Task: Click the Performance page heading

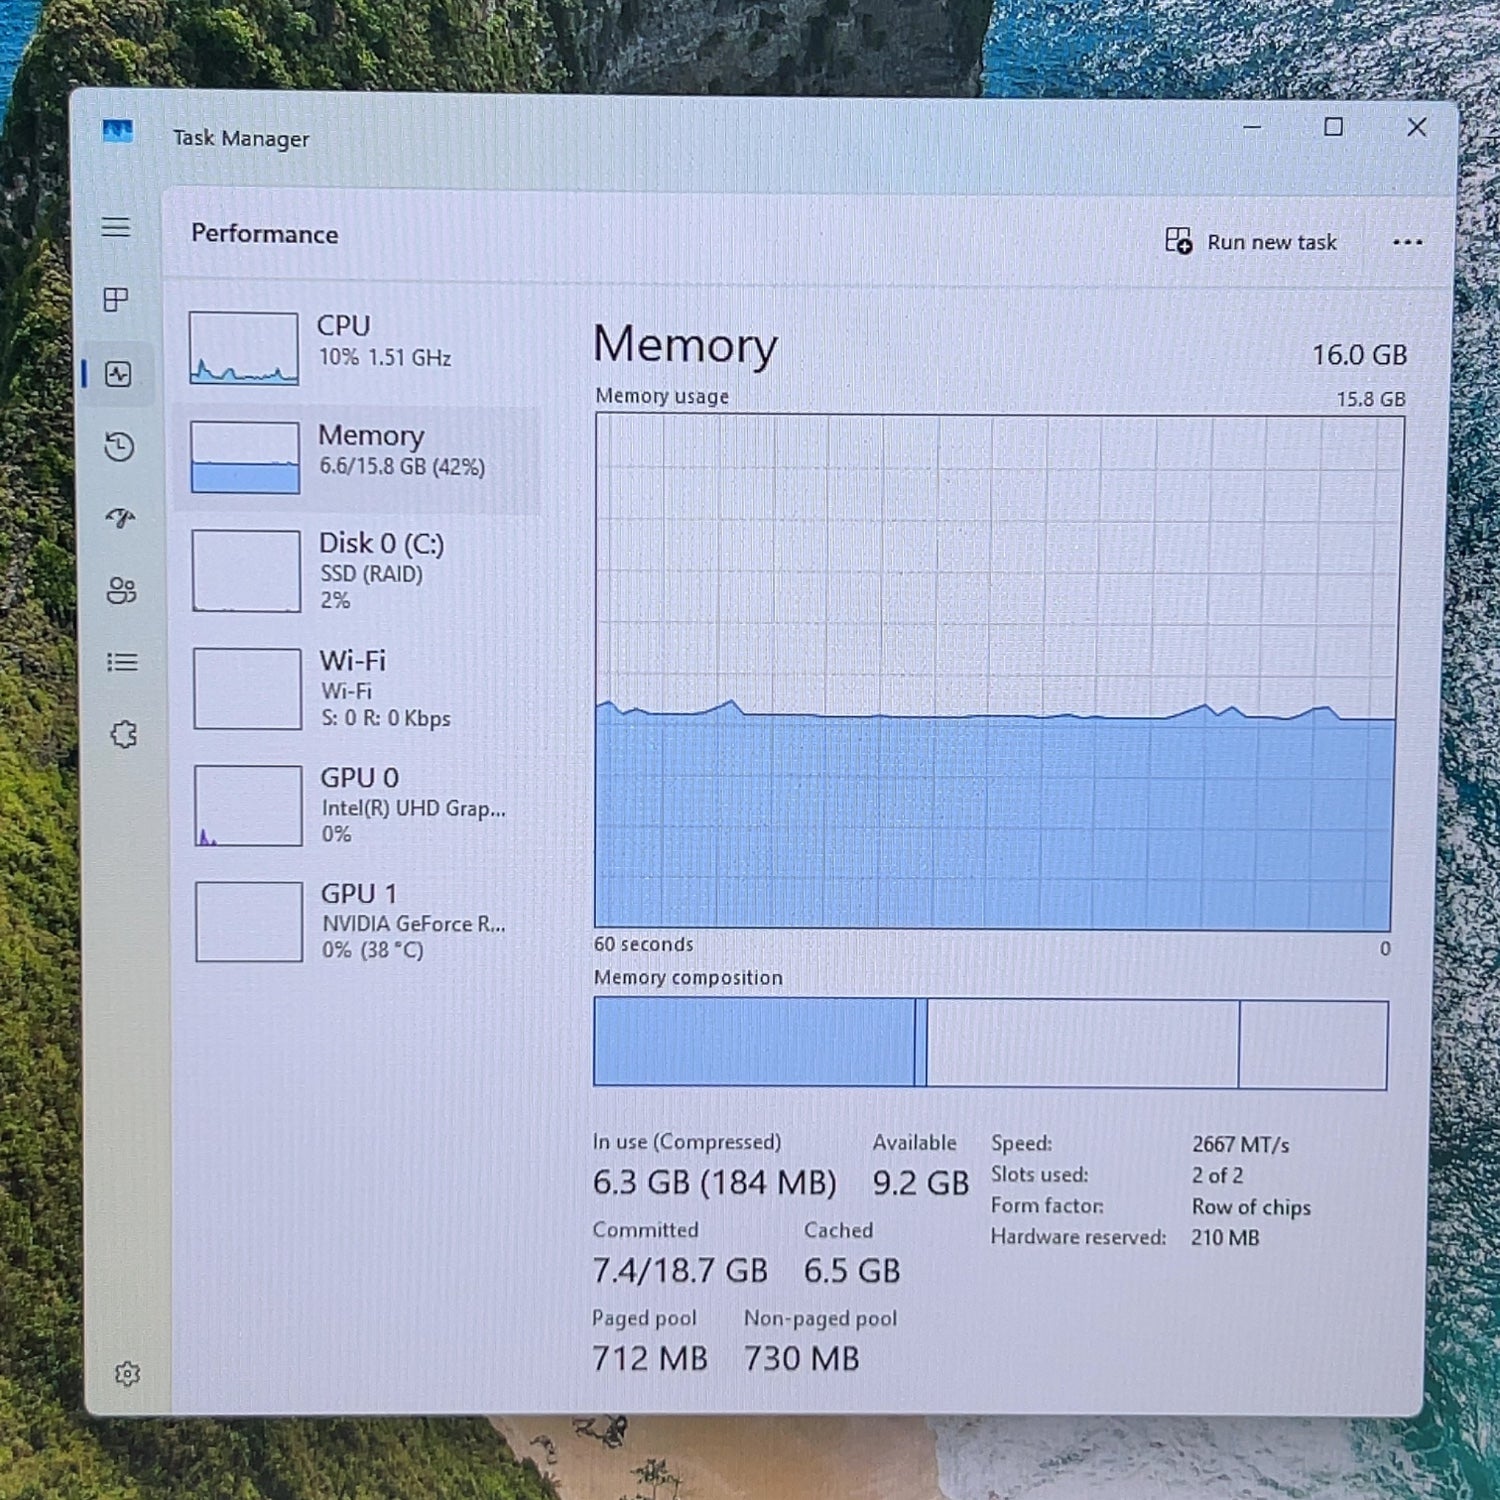Action: (265, 234)
